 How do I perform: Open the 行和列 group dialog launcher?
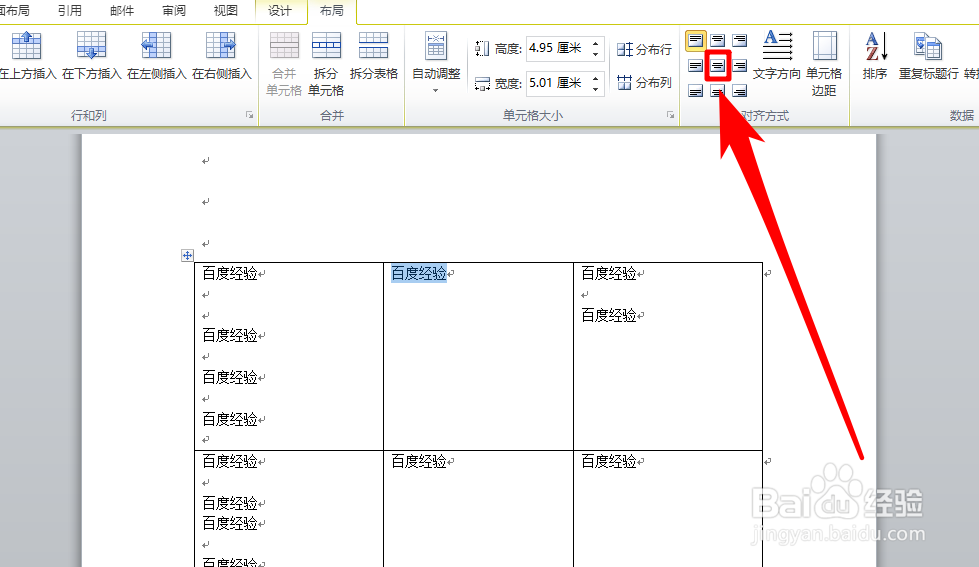click(x=249, y=115)
